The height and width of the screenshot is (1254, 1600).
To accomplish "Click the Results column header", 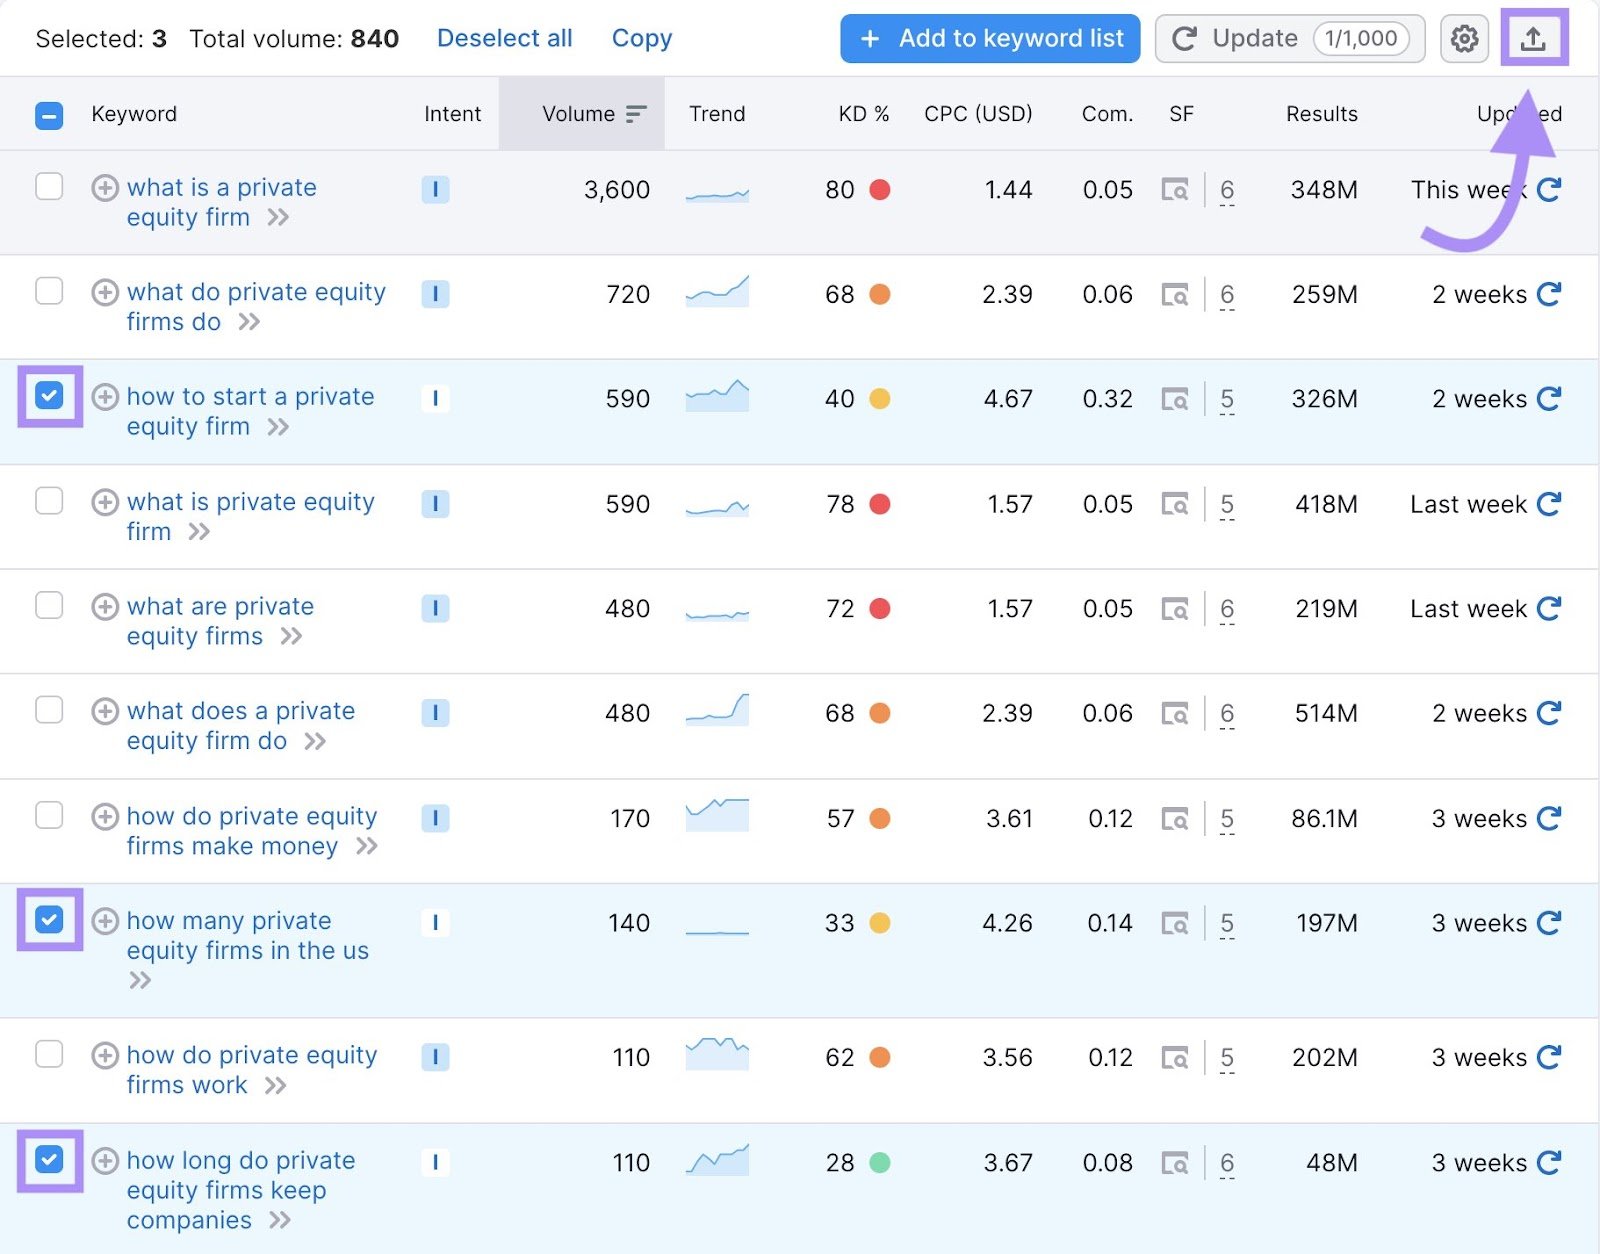I will point(1320,113).
